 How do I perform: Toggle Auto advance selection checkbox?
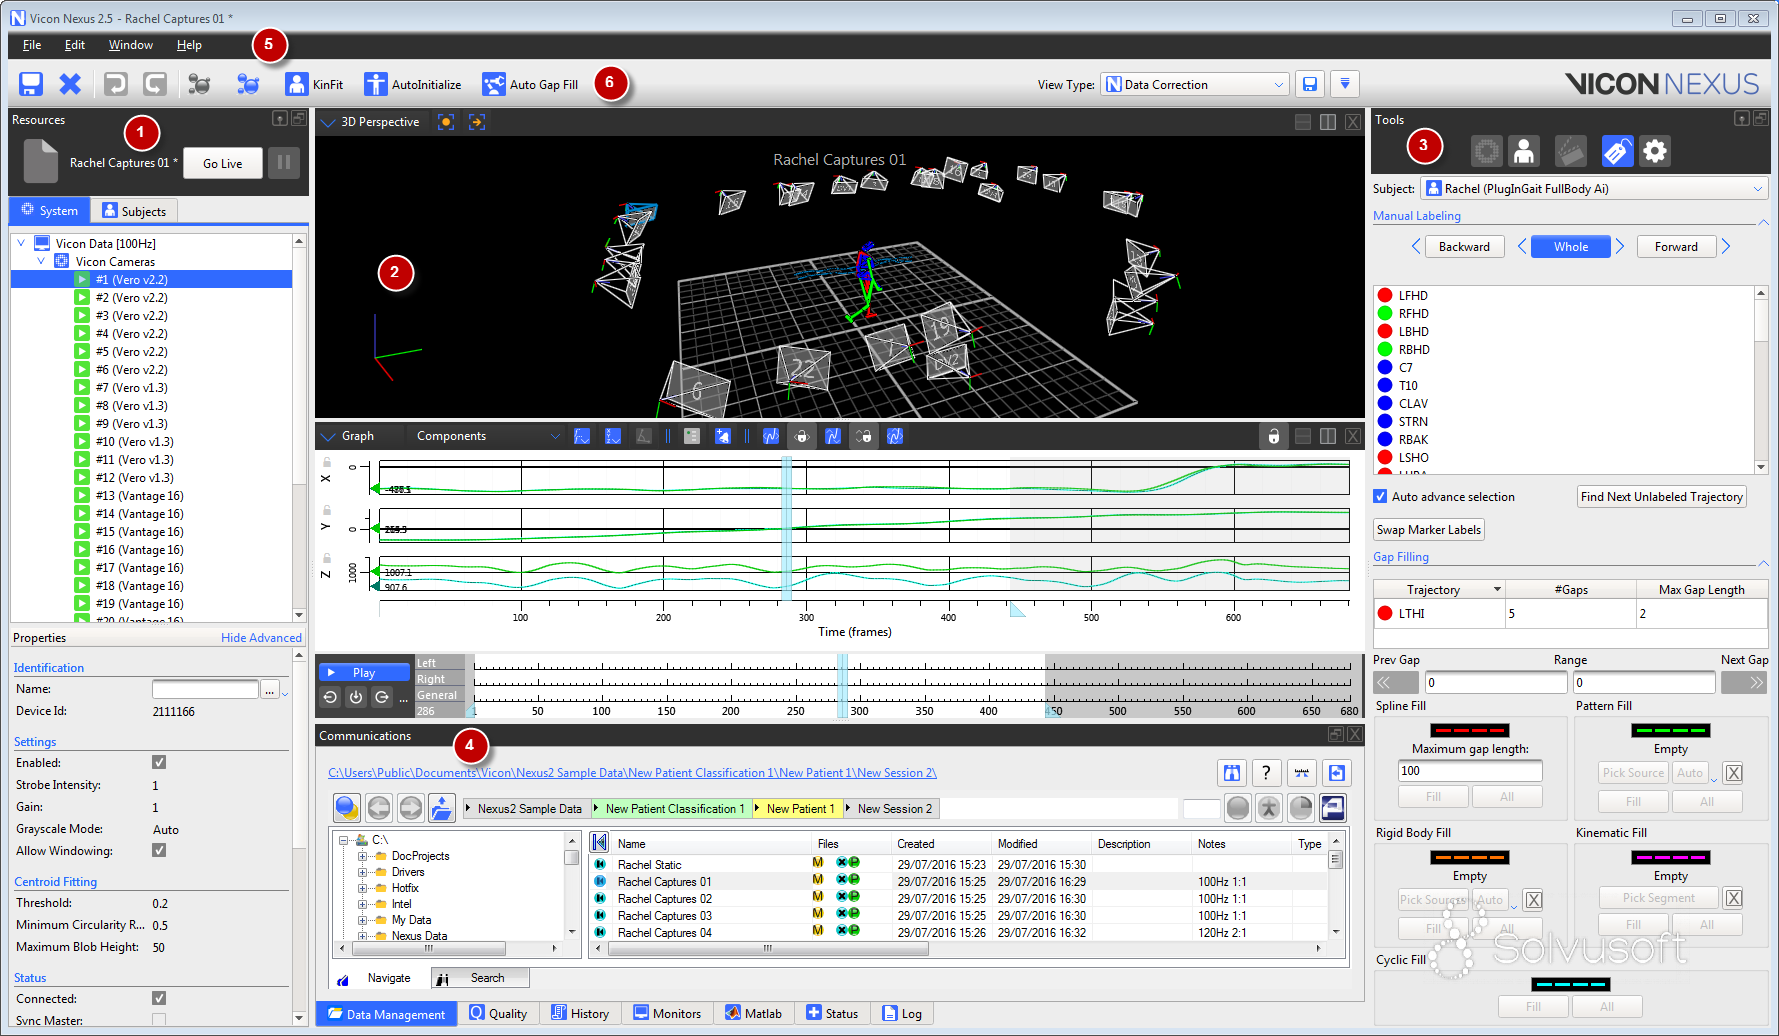(x=1380, y=497)
